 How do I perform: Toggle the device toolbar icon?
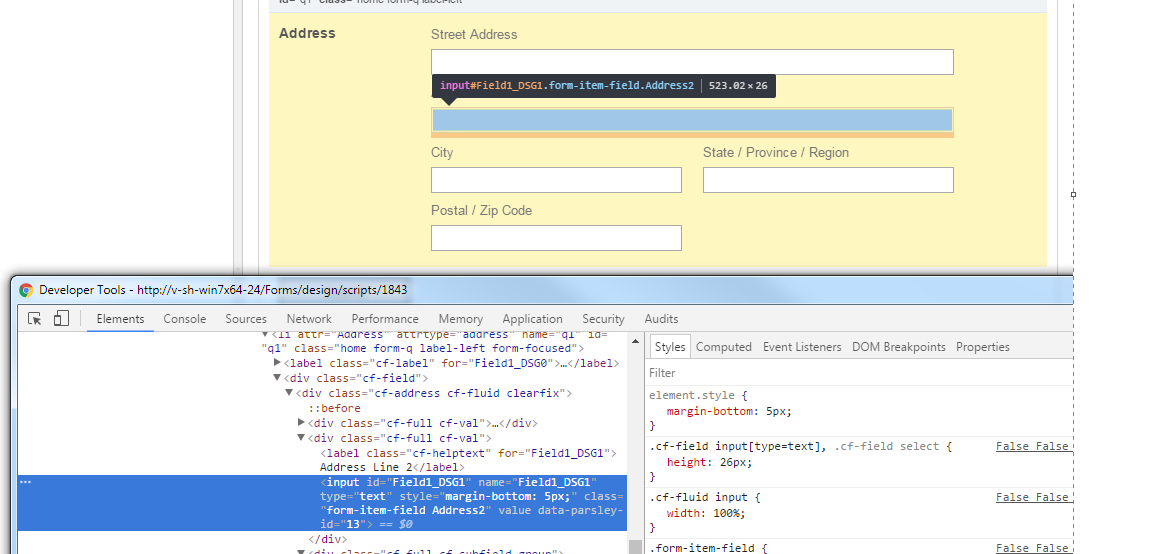pos(61,319)
